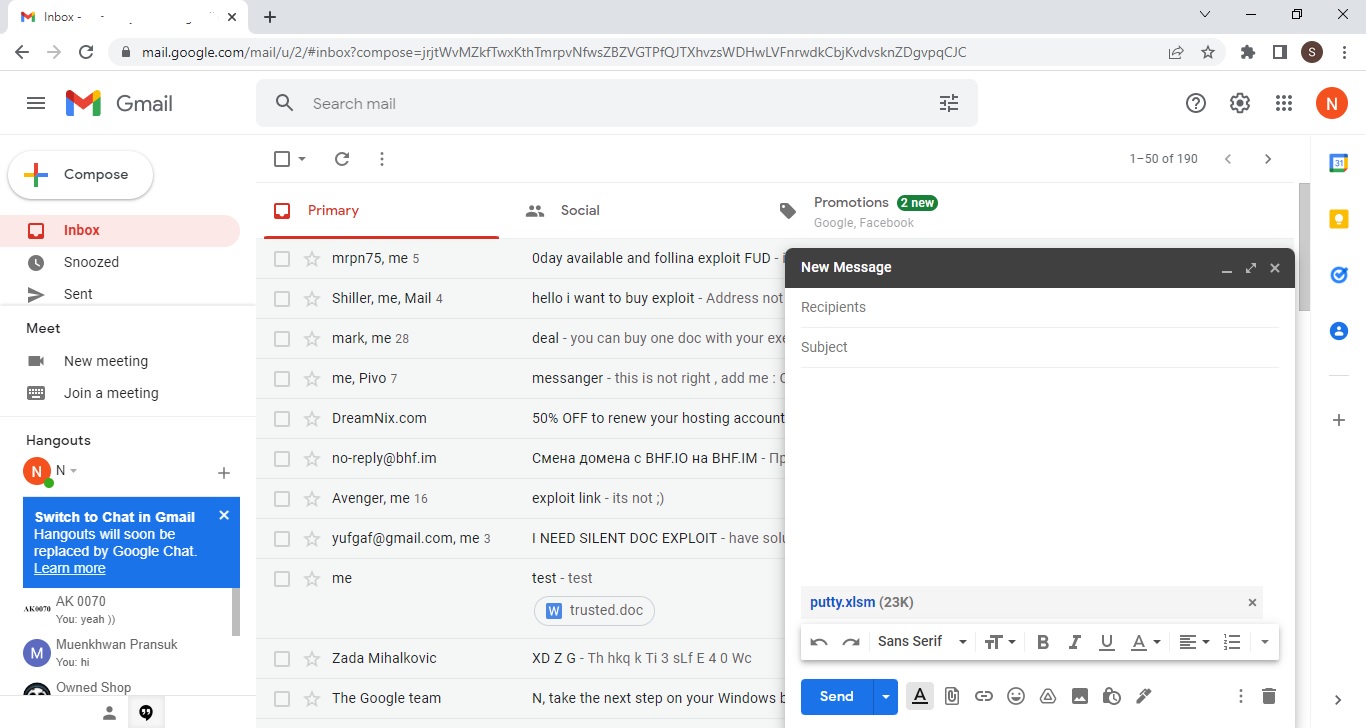The width and height of the screenshot is (1366, 728).
Task: Open the compose More options three-dot menu
Action: pos(1241,696)
